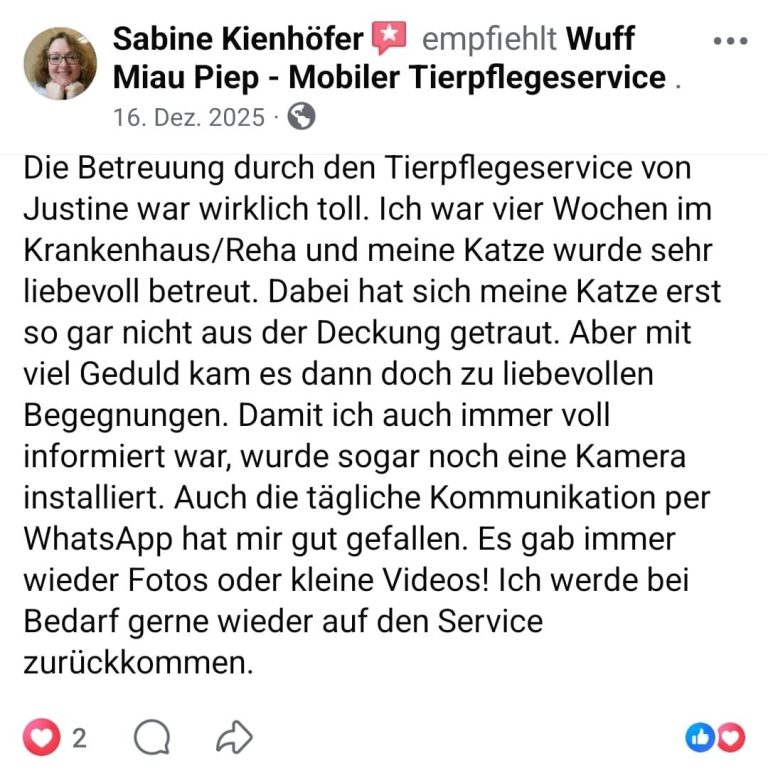Screen dimensions: 768x773
Task: Open Sabine Kienhöfer's profile picture
Action: coord(60,63)
